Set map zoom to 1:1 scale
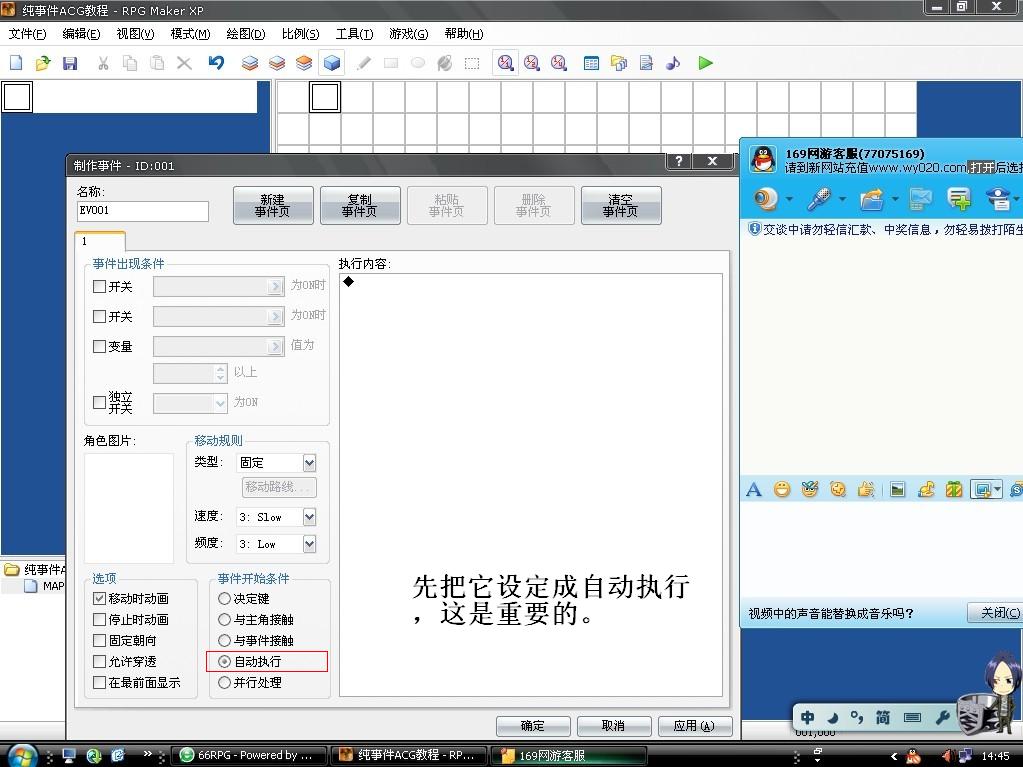1023x767 pixels. coord(505,63)
